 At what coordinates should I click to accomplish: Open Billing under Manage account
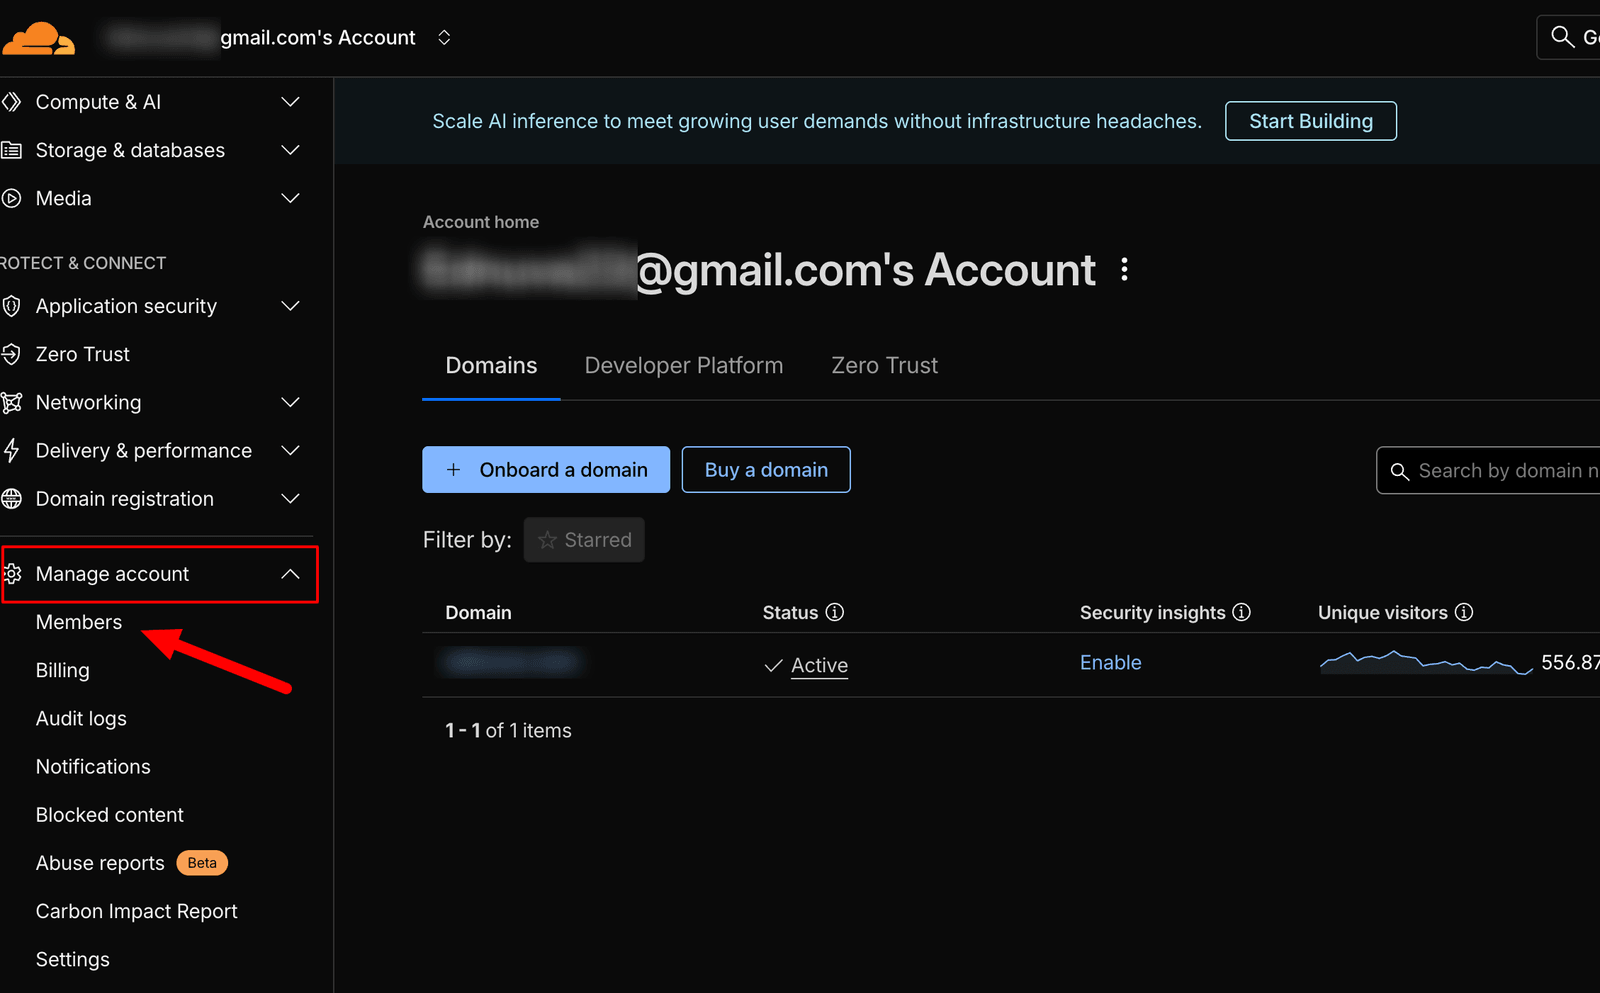63,670
